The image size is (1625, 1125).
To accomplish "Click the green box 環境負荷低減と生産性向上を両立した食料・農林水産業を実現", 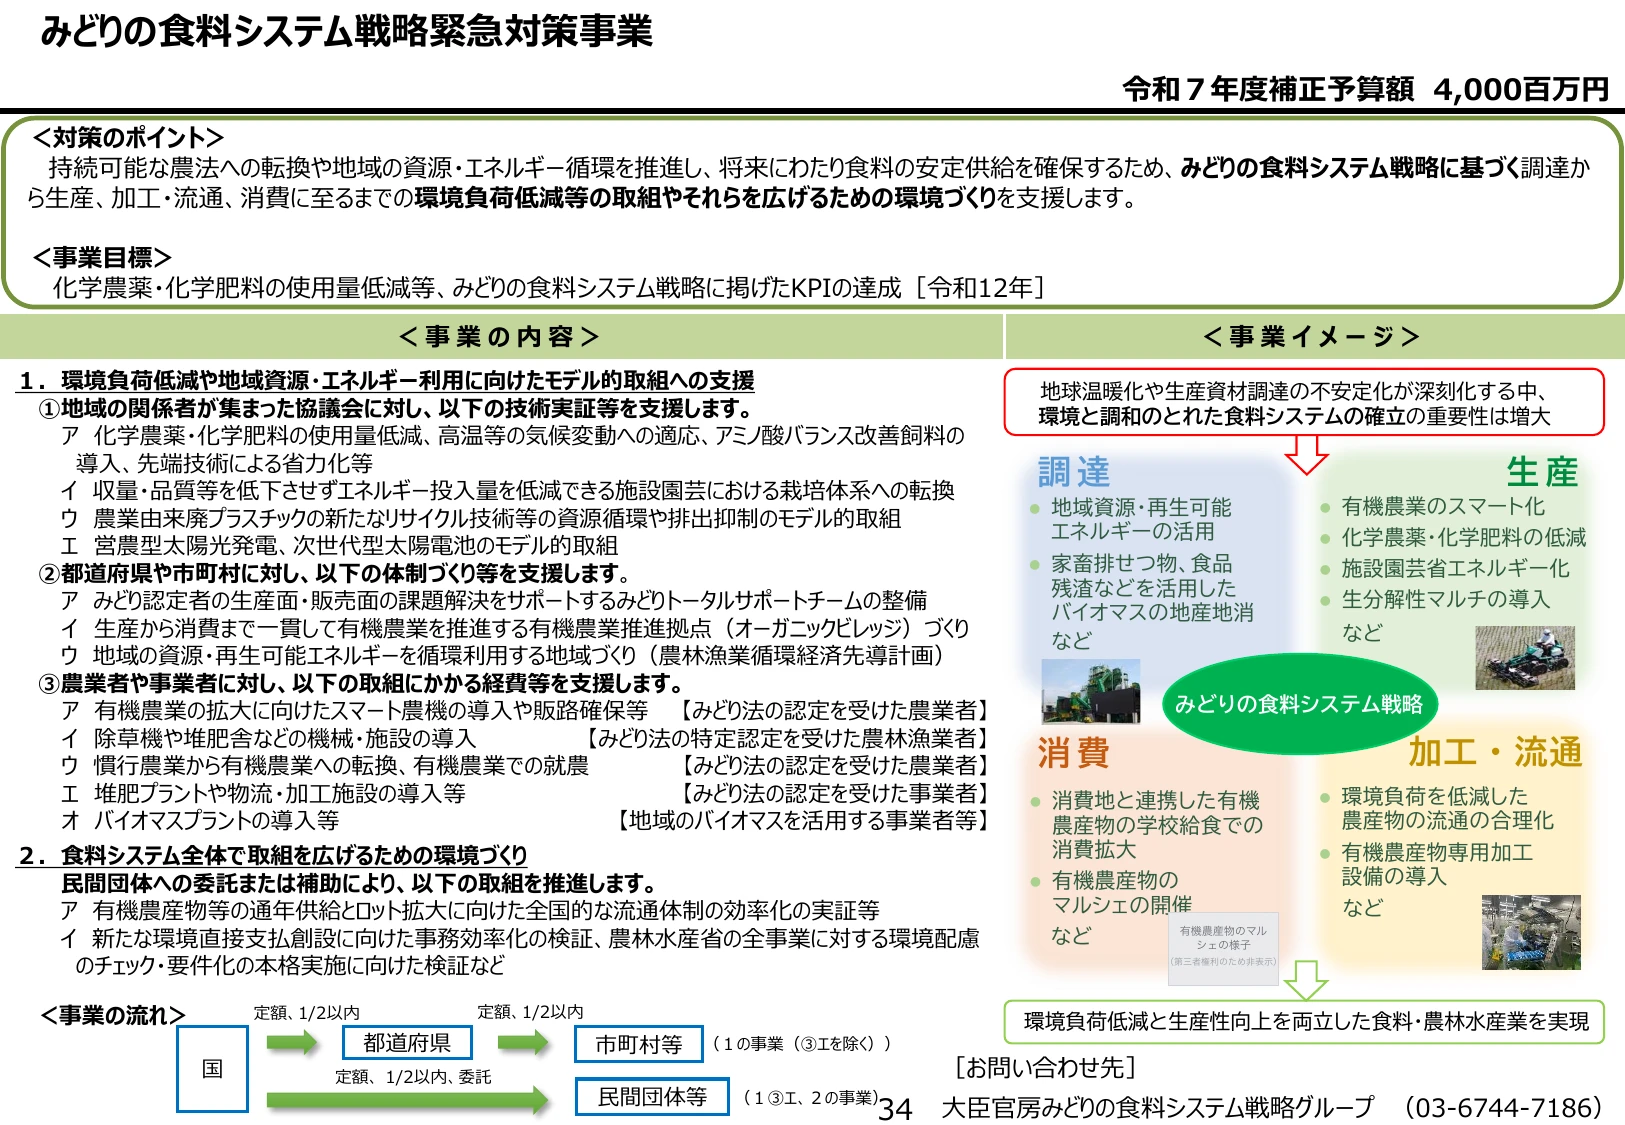I will 1304,1022.
